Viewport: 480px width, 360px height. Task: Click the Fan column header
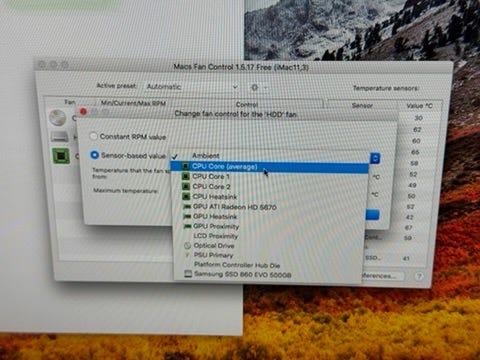click(x=70, y=102)
